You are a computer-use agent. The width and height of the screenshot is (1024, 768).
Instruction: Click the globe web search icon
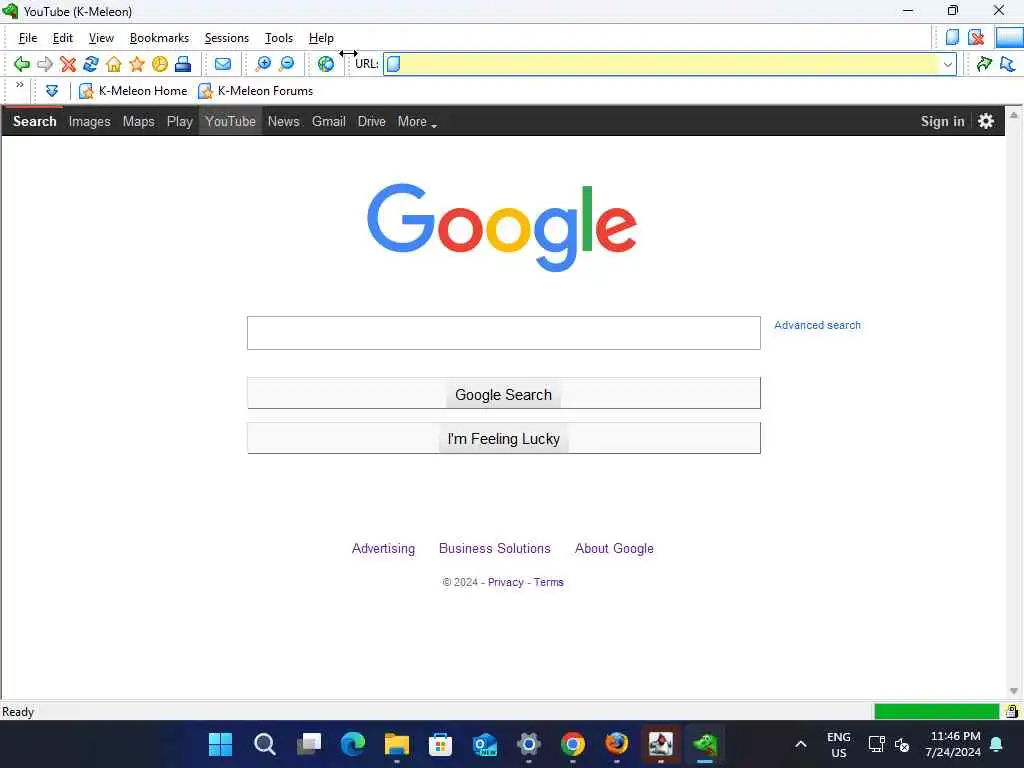click(x=325, y=64)
